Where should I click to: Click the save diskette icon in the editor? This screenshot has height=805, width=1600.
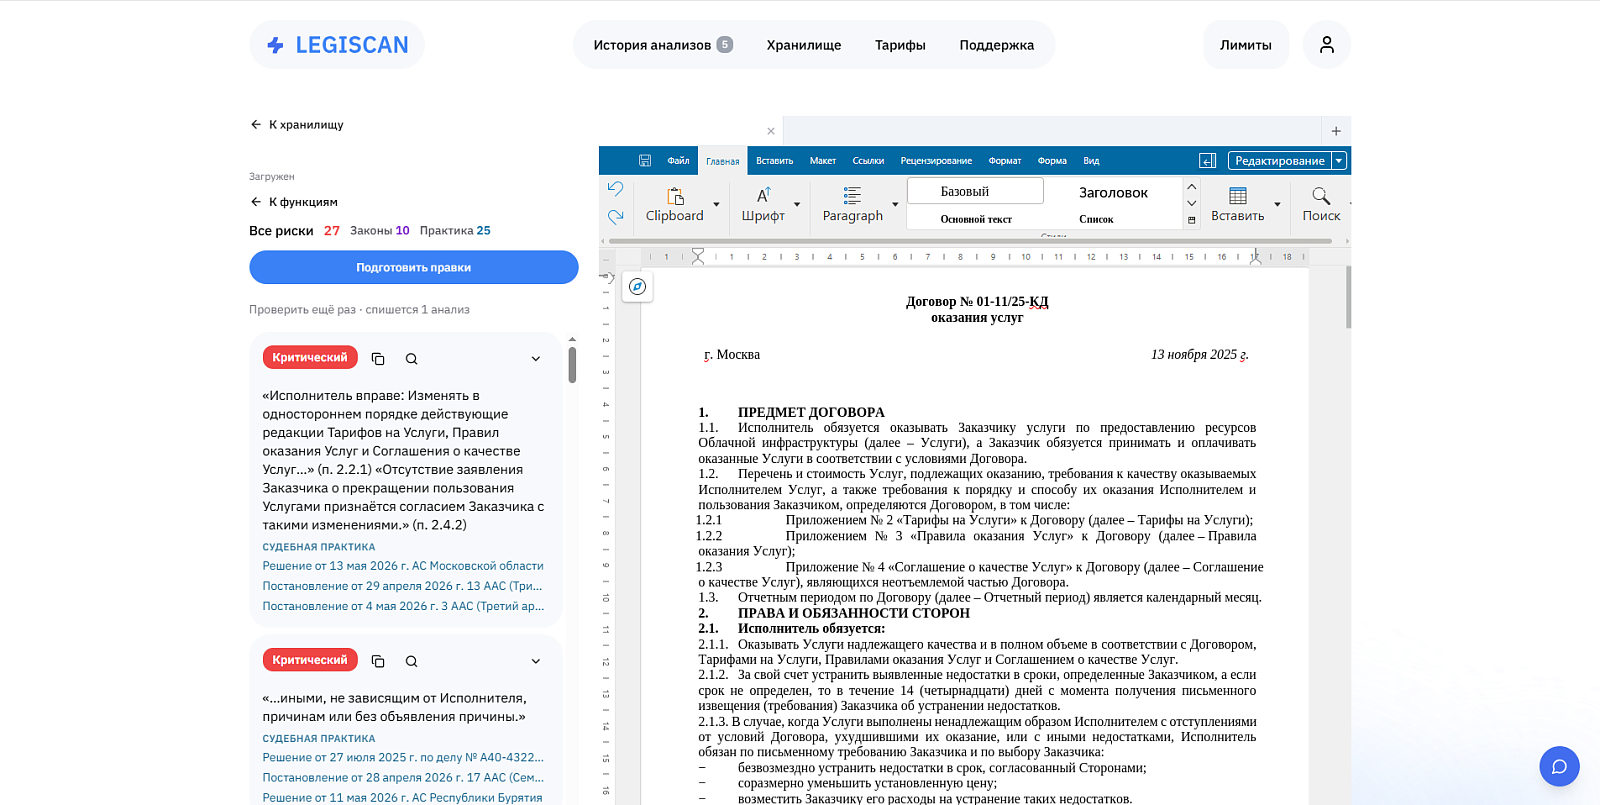[x=645, y=161]
